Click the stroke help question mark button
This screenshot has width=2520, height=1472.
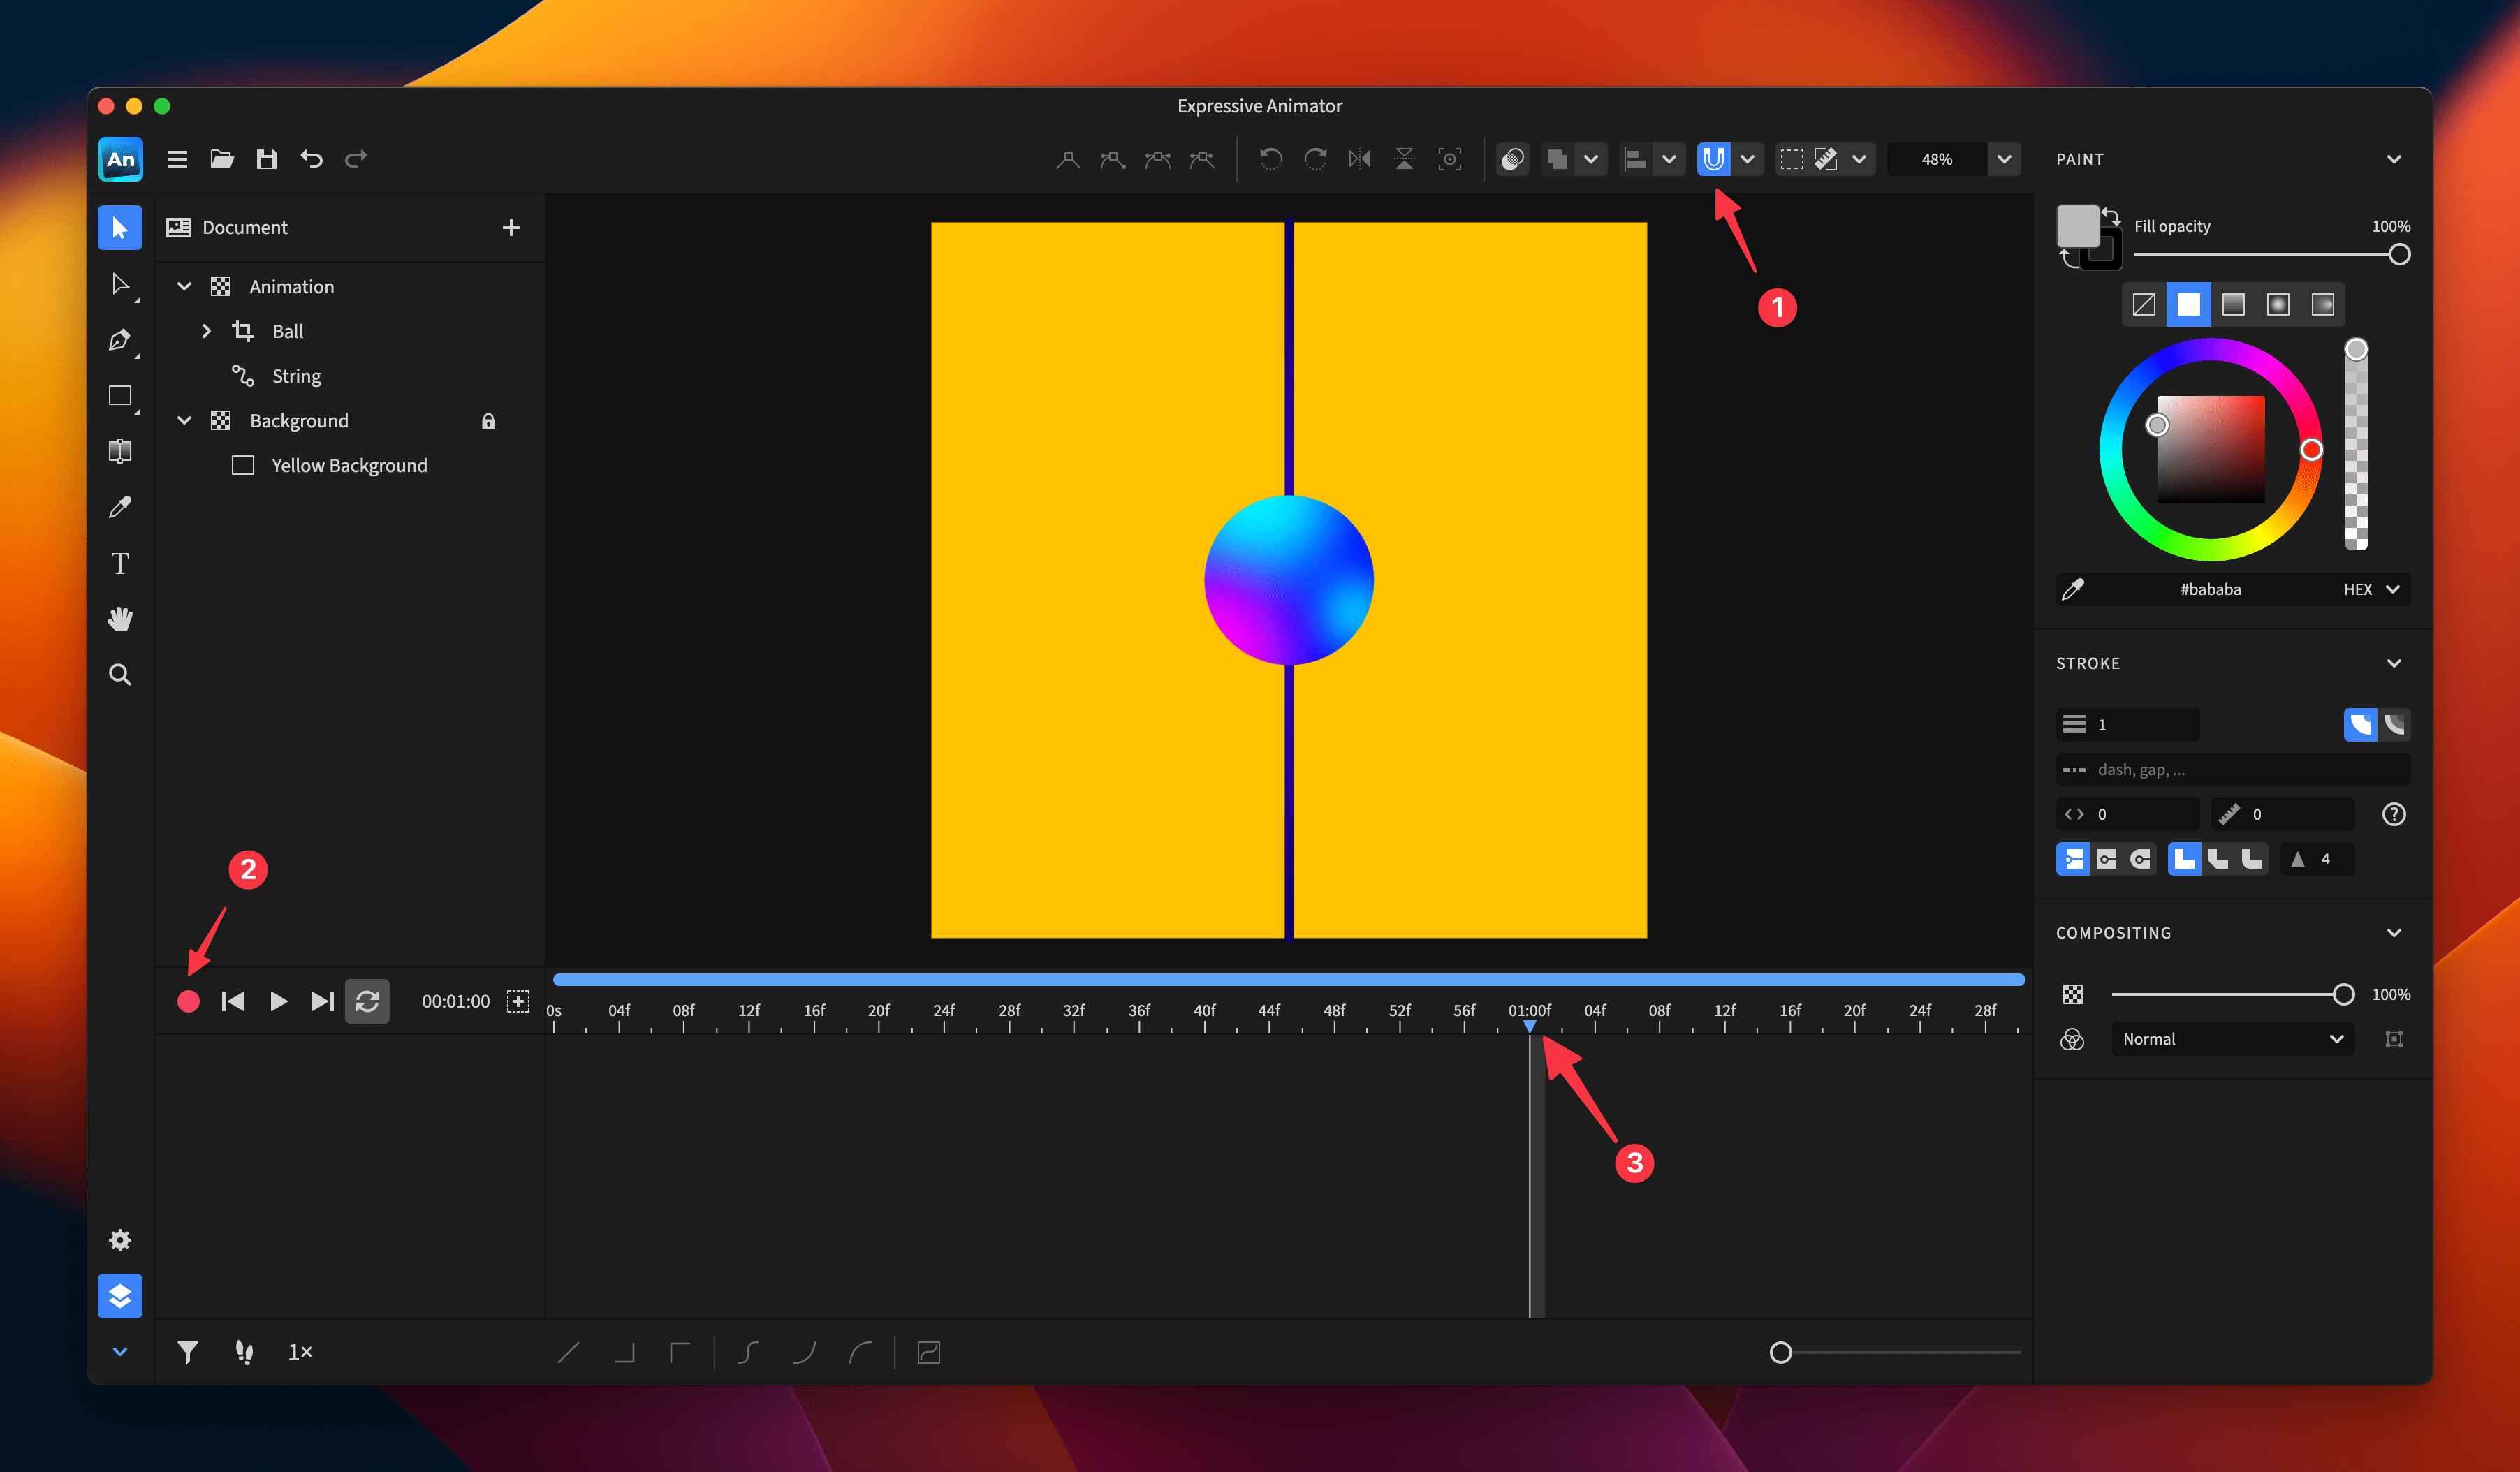[x=2394, y=813]
